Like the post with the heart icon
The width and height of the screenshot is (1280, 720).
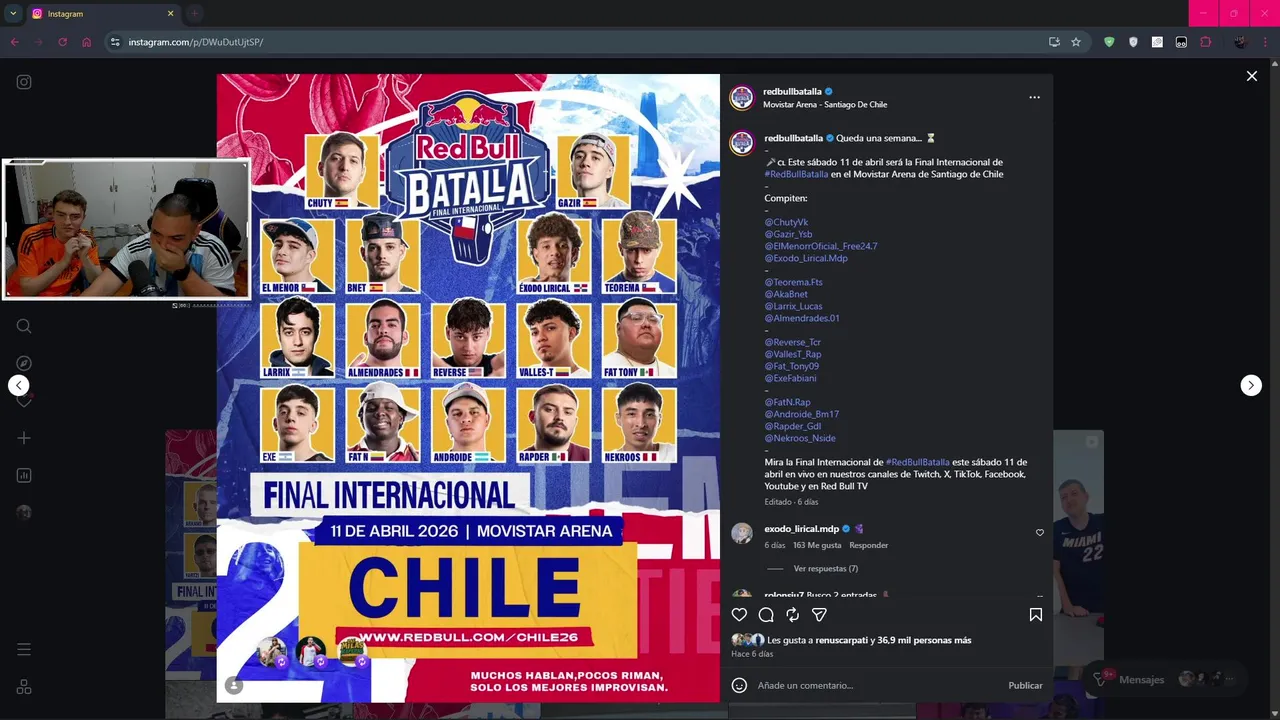739,615
